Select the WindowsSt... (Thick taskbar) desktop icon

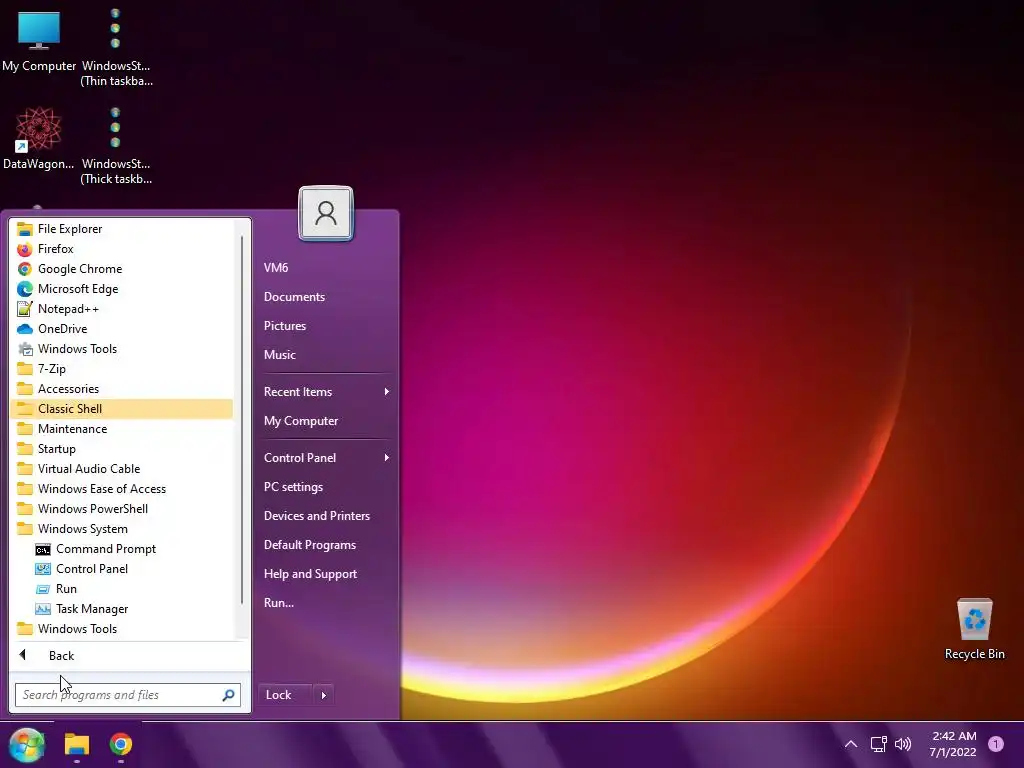pyautogui.click(x=116, y=145)
